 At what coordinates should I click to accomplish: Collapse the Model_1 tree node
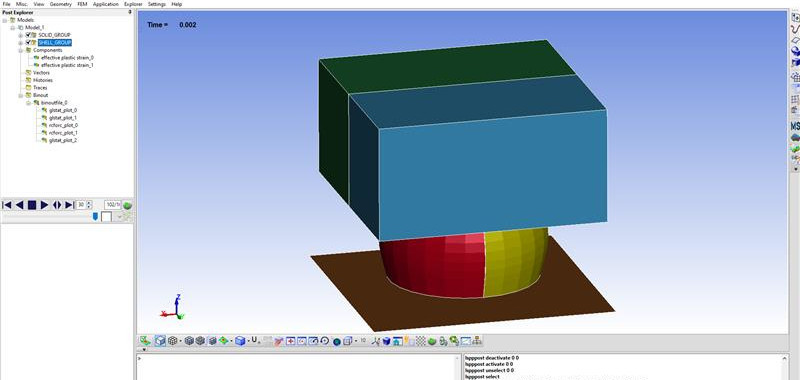coord(13,28)
